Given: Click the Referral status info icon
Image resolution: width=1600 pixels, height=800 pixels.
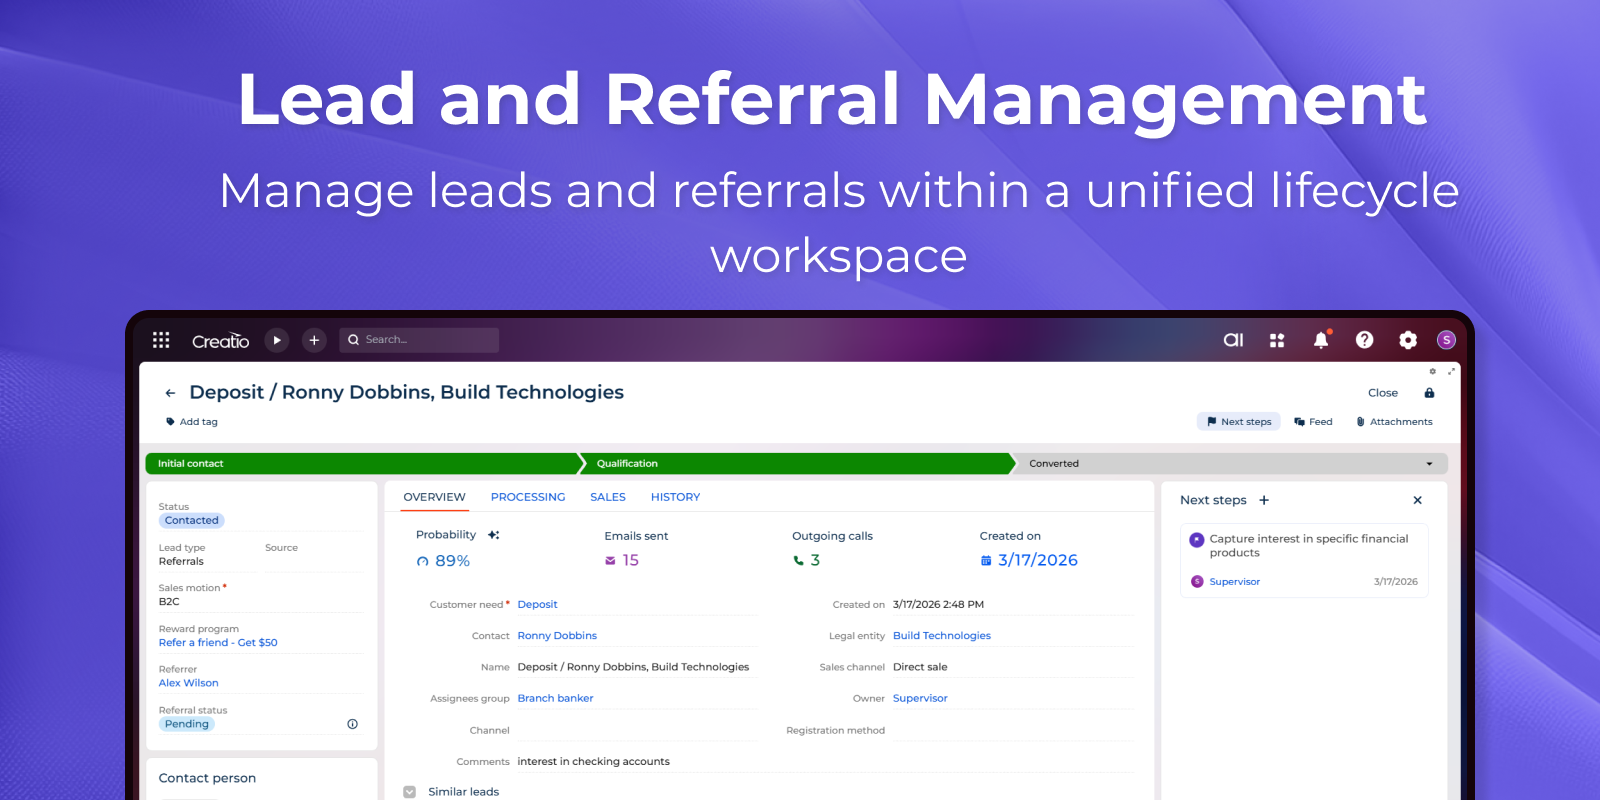Looking at the screenshot, I should (352, 724).
